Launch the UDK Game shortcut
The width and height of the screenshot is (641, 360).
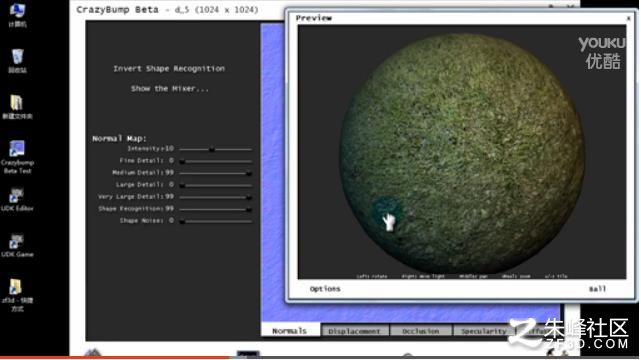pyautogui.click(x=17, y=246)
